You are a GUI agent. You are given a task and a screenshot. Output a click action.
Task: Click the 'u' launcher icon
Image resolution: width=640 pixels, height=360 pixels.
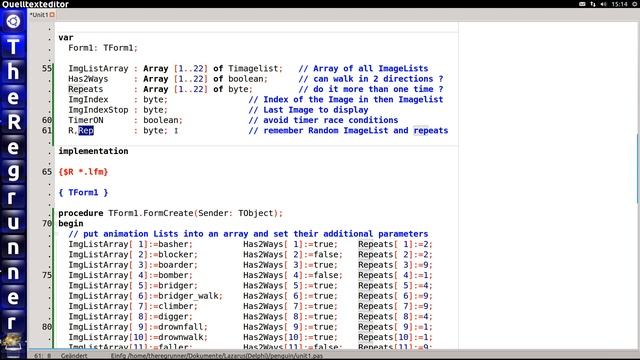coord(13,222)
